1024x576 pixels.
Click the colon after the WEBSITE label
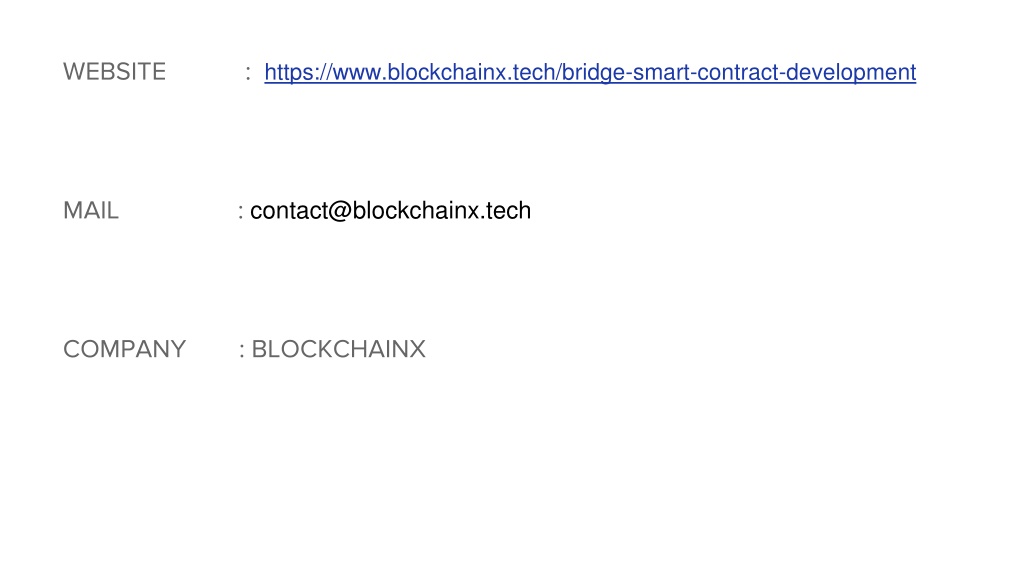pos(248,73)
